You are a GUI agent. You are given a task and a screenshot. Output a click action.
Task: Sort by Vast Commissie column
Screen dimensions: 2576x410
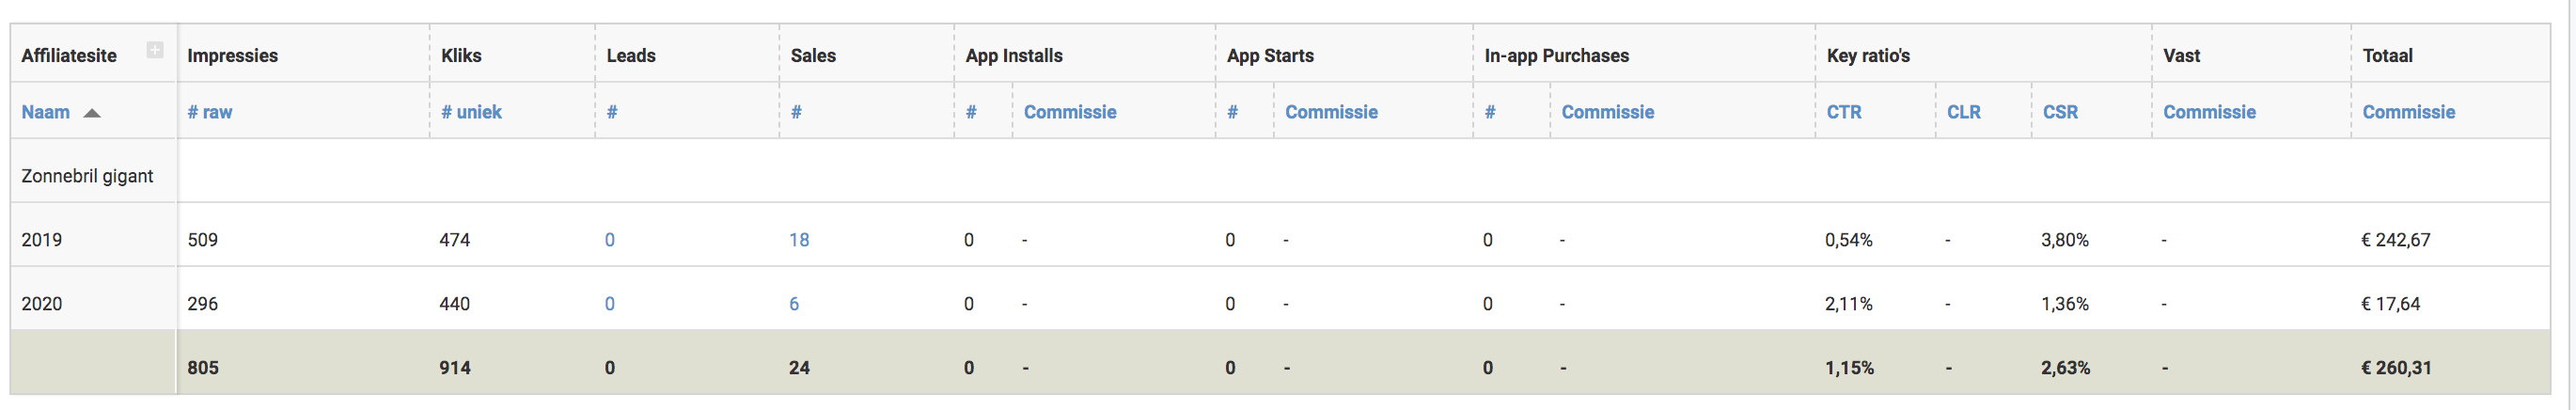tap(2209, 112)
